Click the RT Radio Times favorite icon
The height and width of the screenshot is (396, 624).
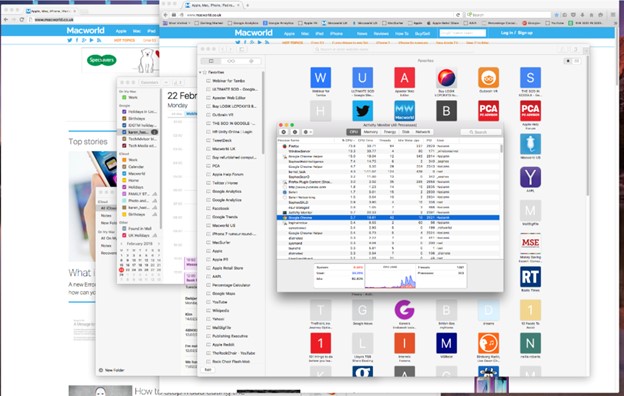pyautogui.click(x=530, y=277)
